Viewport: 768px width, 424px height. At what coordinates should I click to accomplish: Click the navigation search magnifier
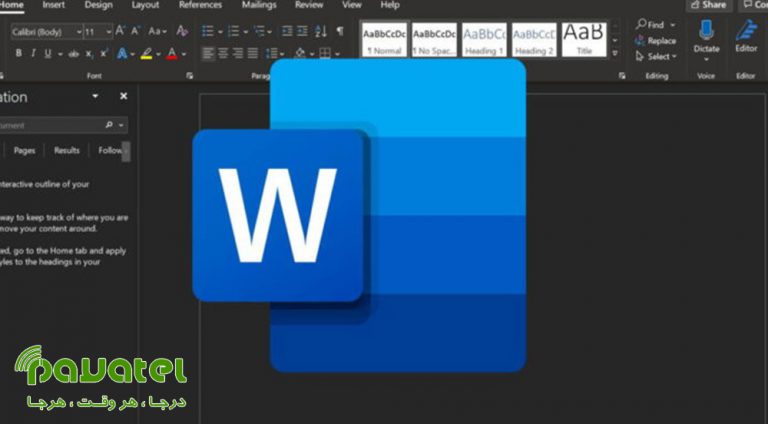pos(109,125)
